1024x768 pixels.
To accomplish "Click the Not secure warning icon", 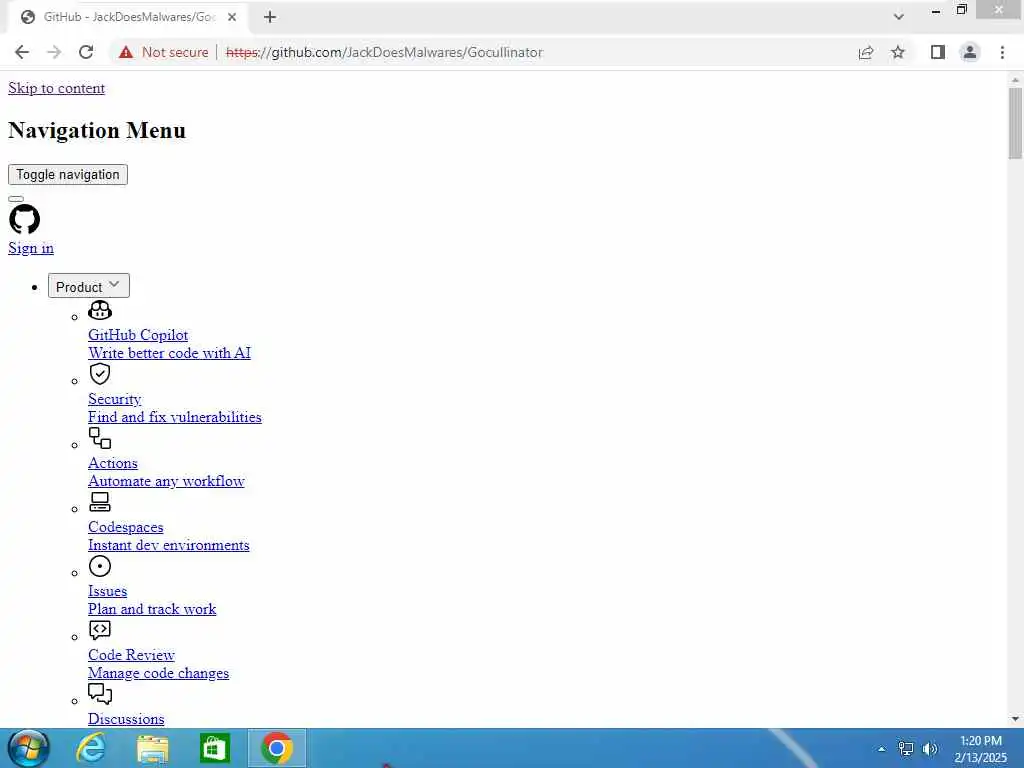I will tap(126, 52).
